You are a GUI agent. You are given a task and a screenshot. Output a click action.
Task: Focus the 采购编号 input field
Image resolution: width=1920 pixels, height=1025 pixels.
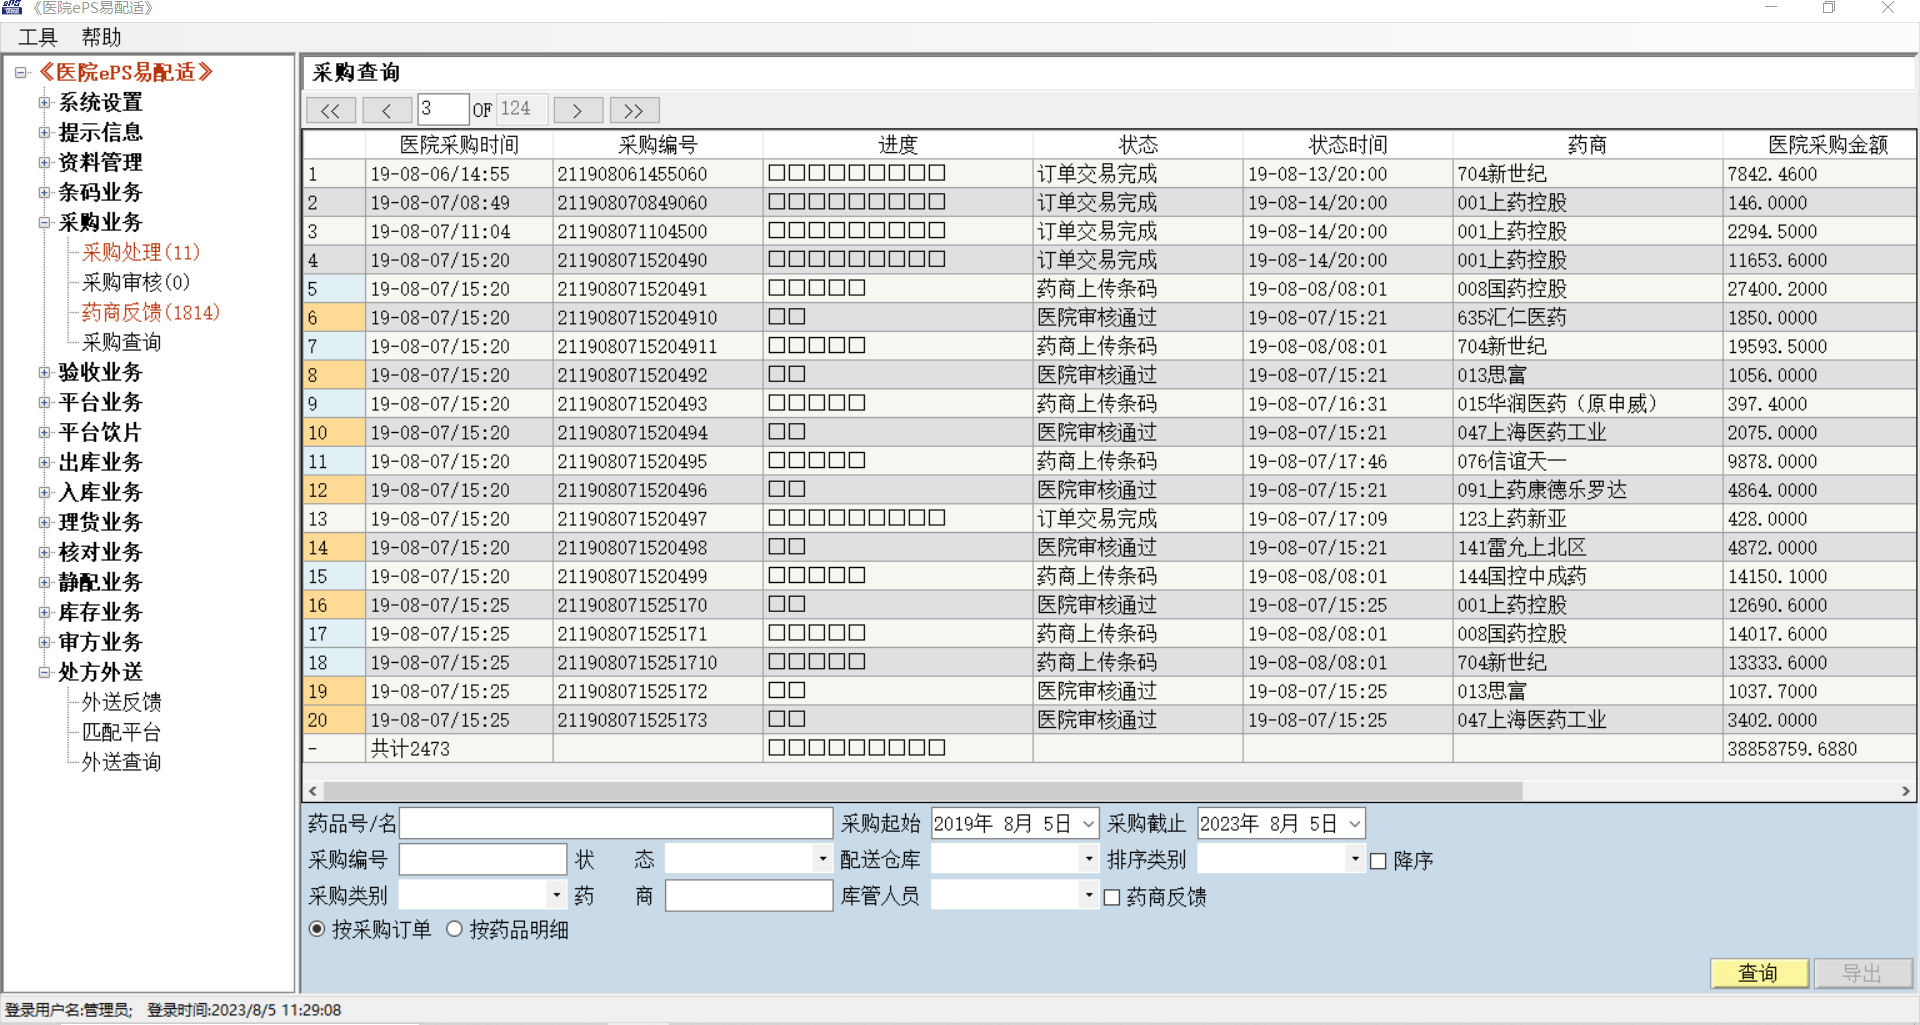click(483, 859)
